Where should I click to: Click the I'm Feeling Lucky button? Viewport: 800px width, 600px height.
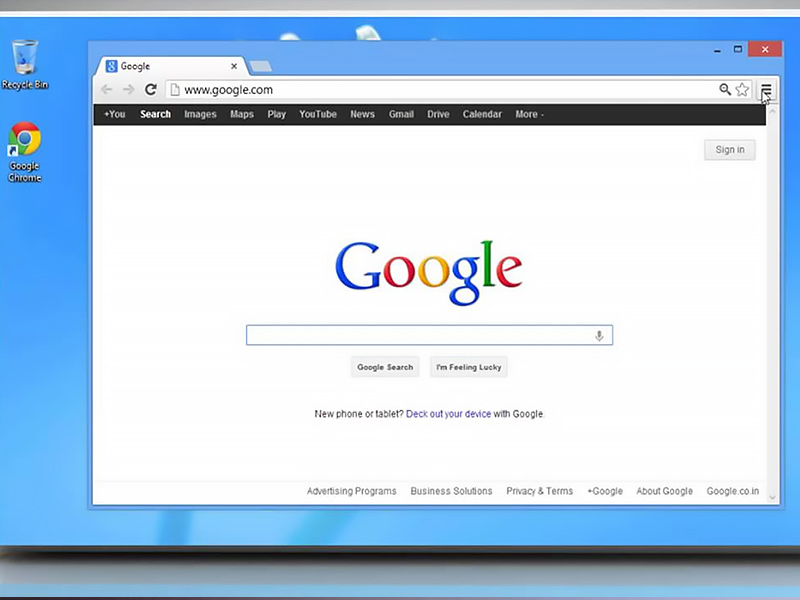pyautogui.click(x=469, y=367)
